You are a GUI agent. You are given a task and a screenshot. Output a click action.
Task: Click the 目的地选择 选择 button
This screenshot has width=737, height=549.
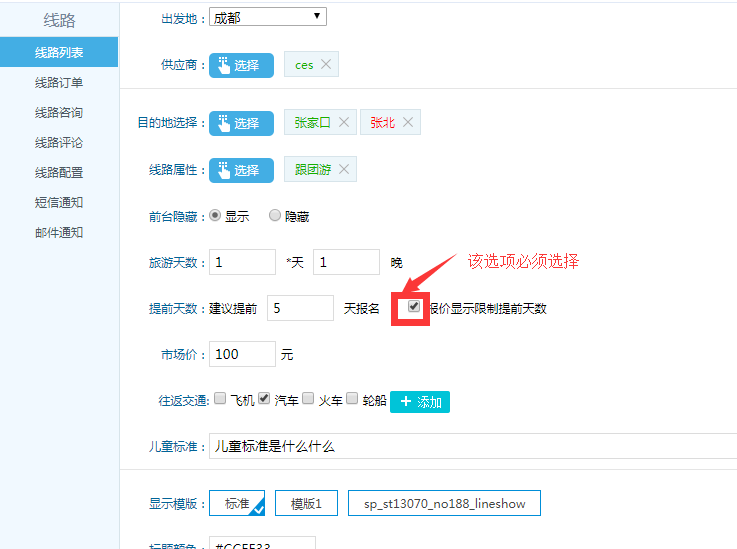click(241, 123)
